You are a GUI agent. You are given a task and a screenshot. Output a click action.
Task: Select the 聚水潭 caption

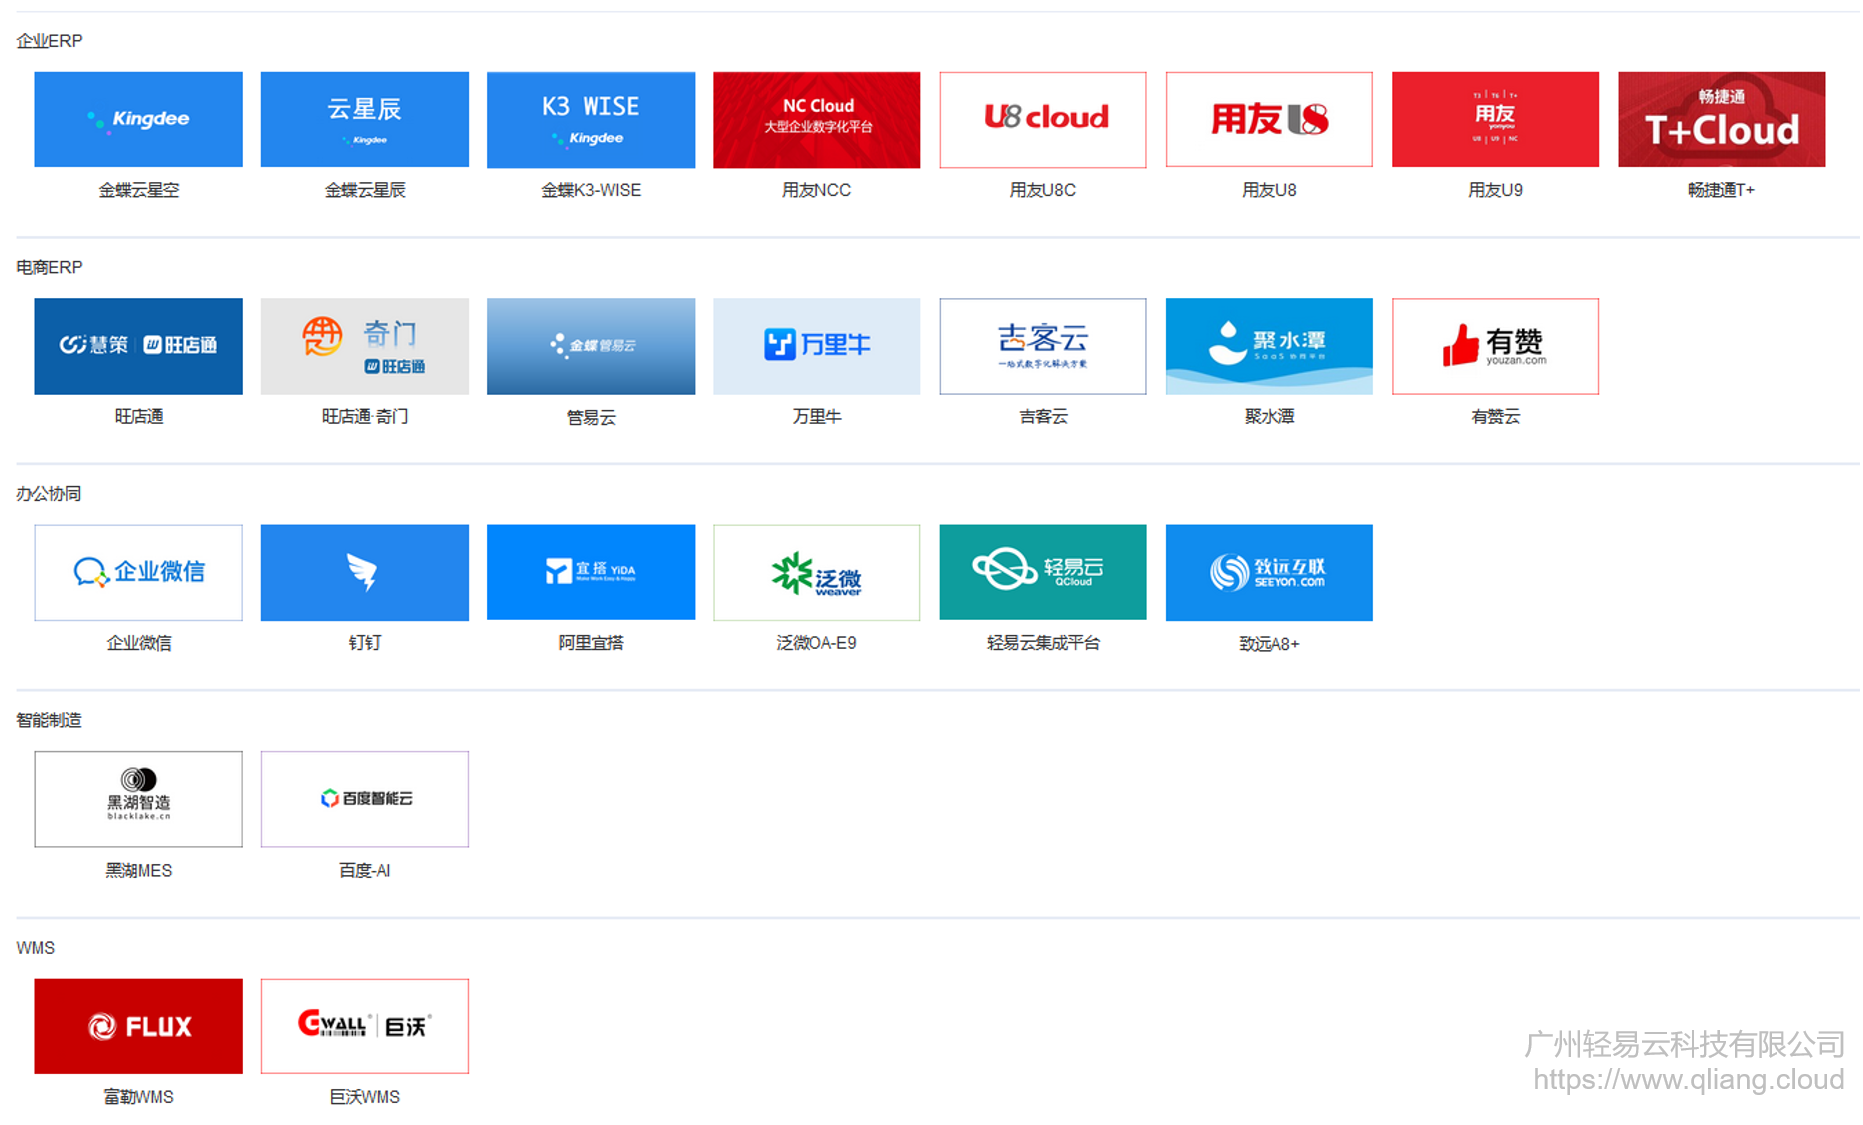point(1269,417)
